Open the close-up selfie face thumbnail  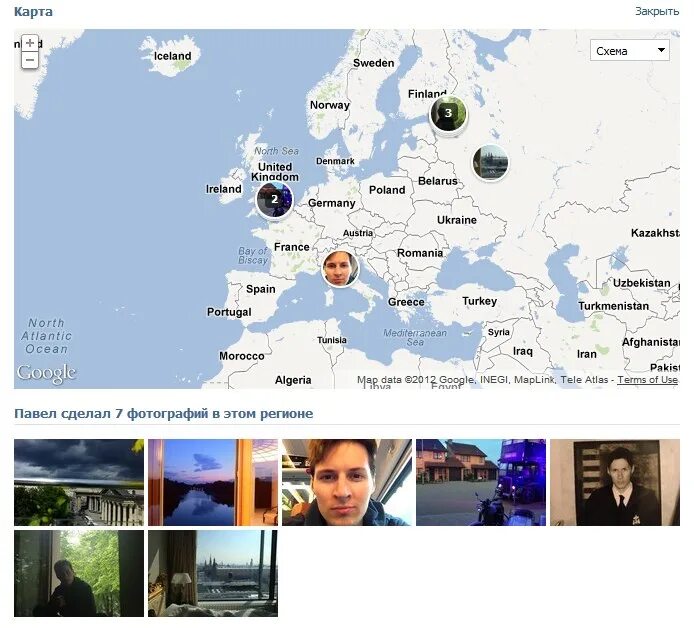pyautogui.click(x=347, y=482)
